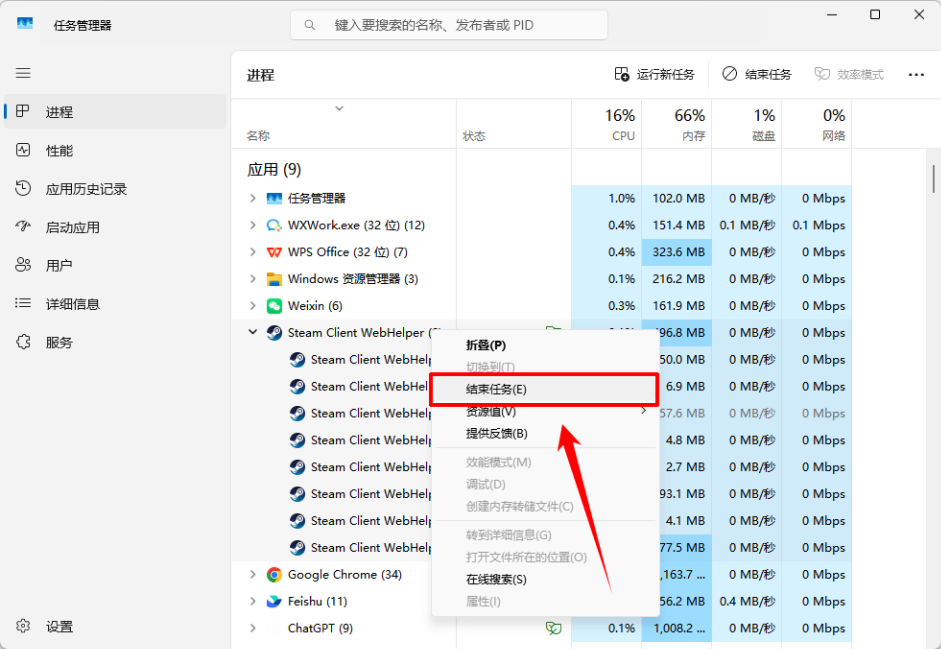Click the 任务管理器 process icon in list
941x649 pixels.
pos(274,198)
